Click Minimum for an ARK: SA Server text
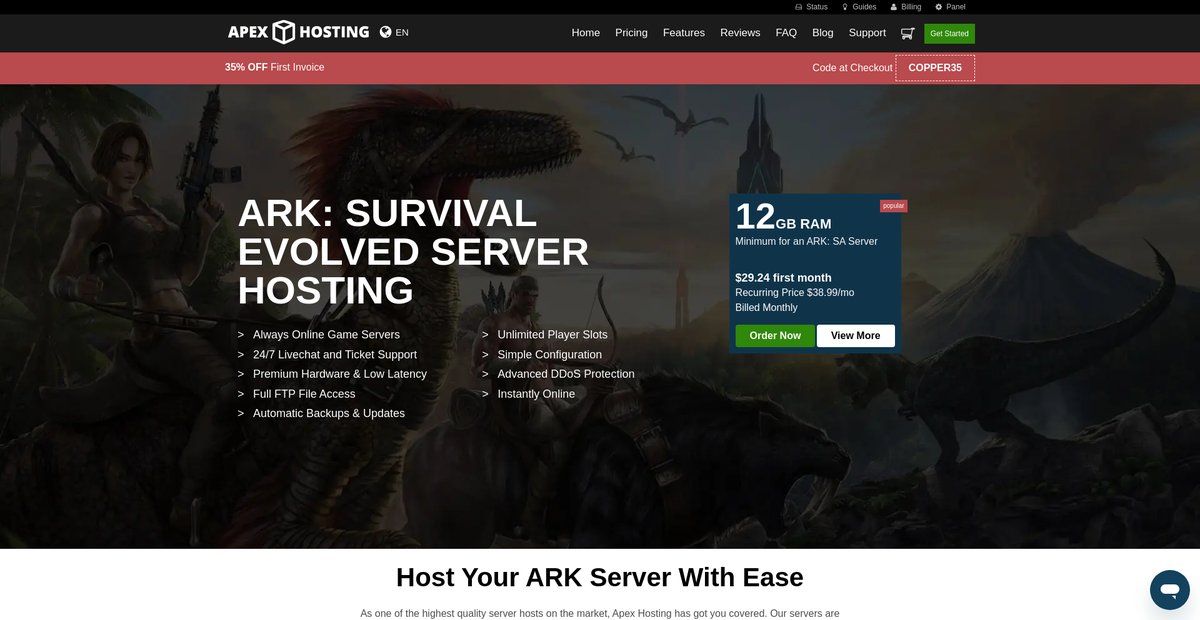1200x620 pixels. pos(806,241)
